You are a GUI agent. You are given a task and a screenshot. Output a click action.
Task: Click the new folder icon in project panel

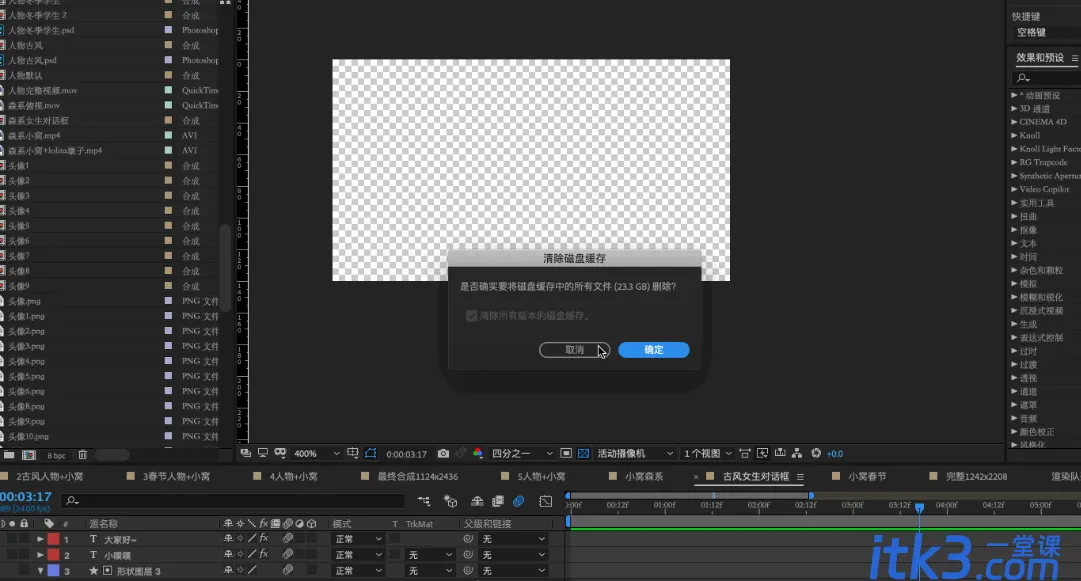tap(9, 455)
